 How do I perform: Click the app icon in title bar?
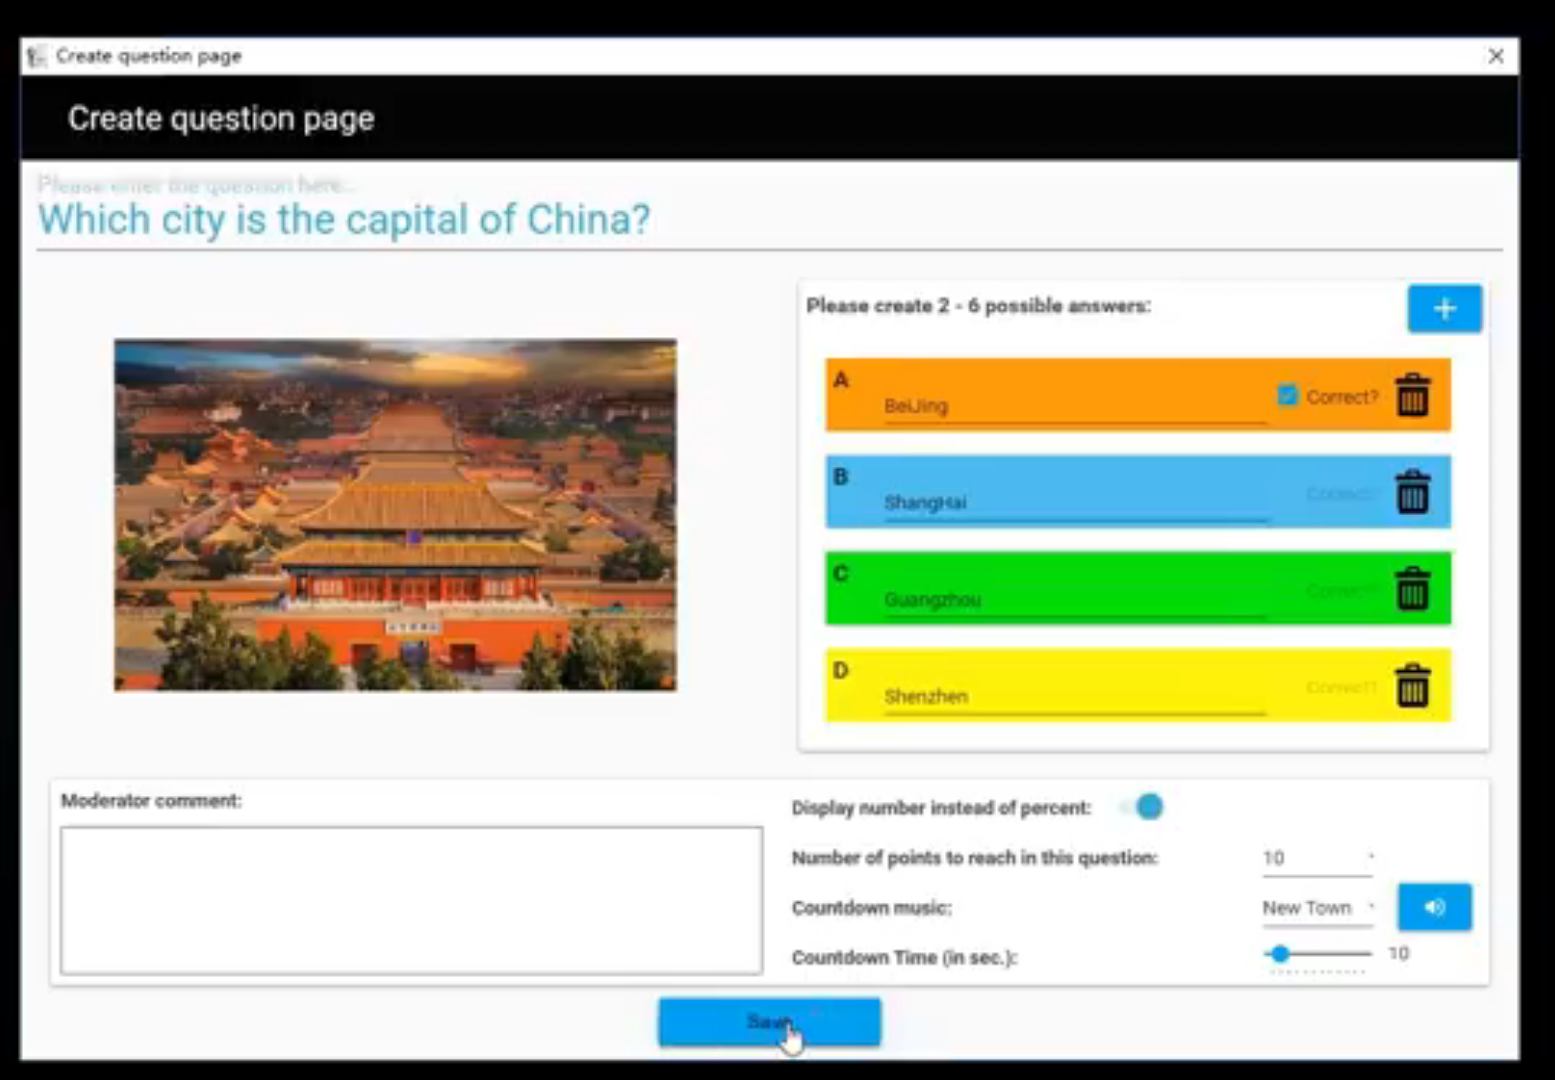[x=36, y=56]
